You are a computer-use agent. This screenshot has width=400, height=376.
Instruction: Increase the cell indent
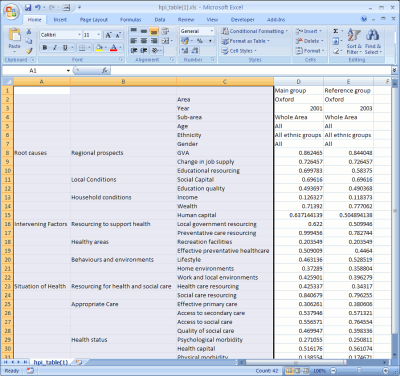click(x=144, y=51)
